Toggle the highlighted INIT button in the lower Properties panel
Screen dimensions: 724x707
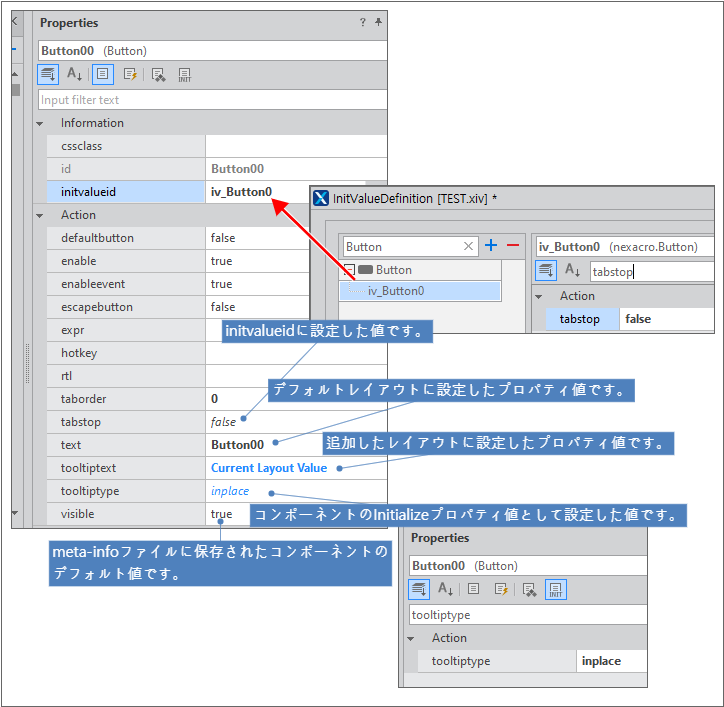pos(556,589)
